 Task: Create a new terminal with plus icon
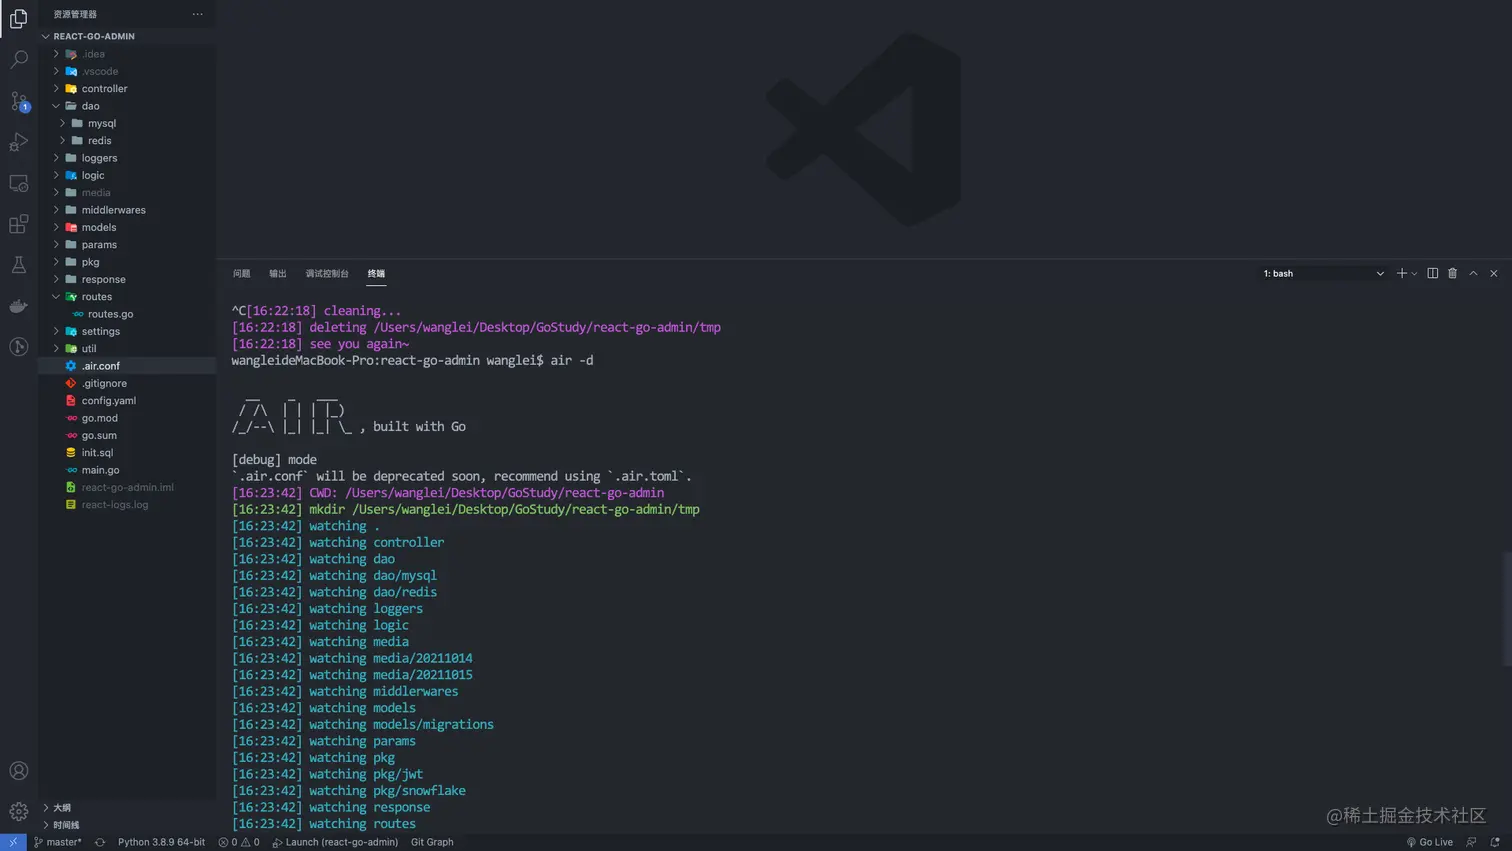coord(1401,273)
